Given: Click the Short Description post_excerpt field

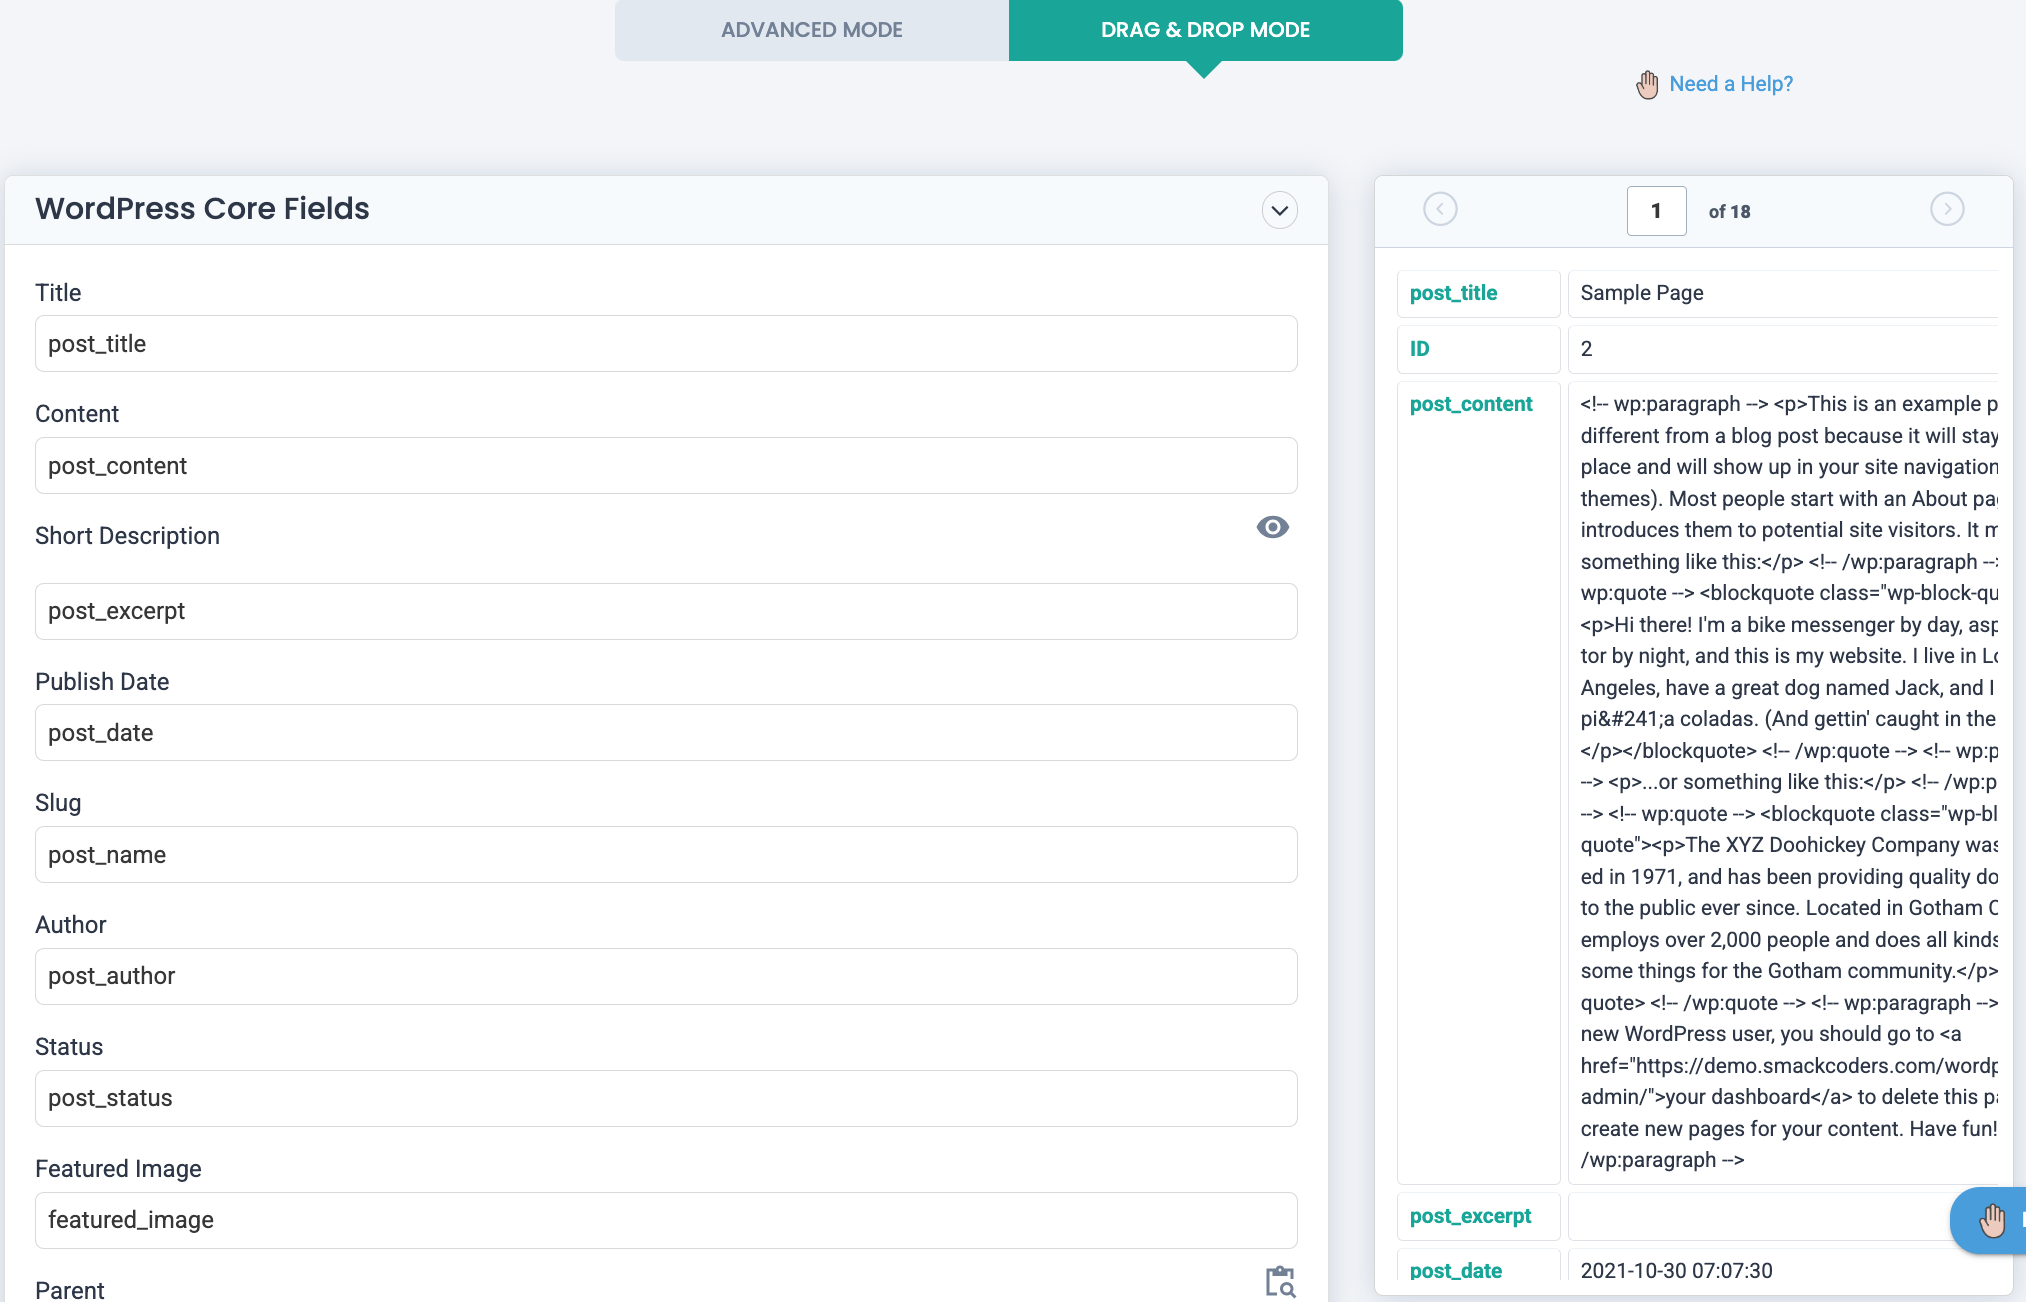Looking at the screenshot, I should [x=666, y=611].
